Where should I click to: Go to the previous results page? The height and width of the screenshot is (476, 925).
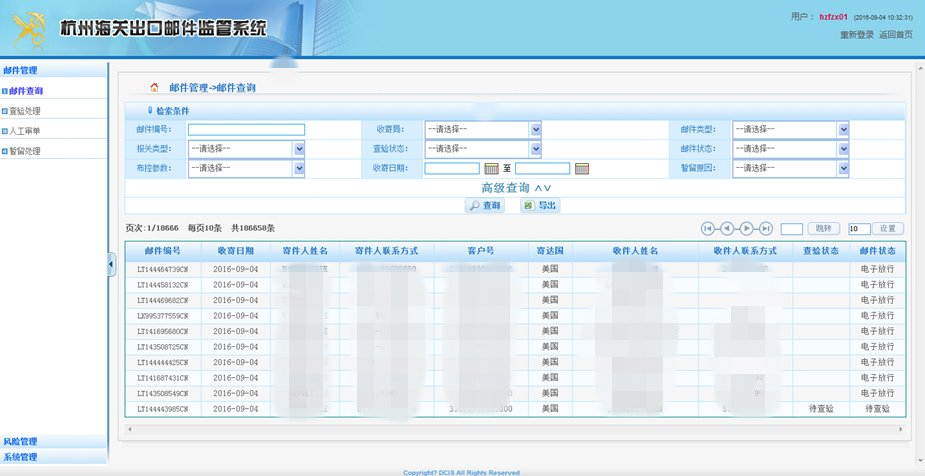click(x=727, y=229)
